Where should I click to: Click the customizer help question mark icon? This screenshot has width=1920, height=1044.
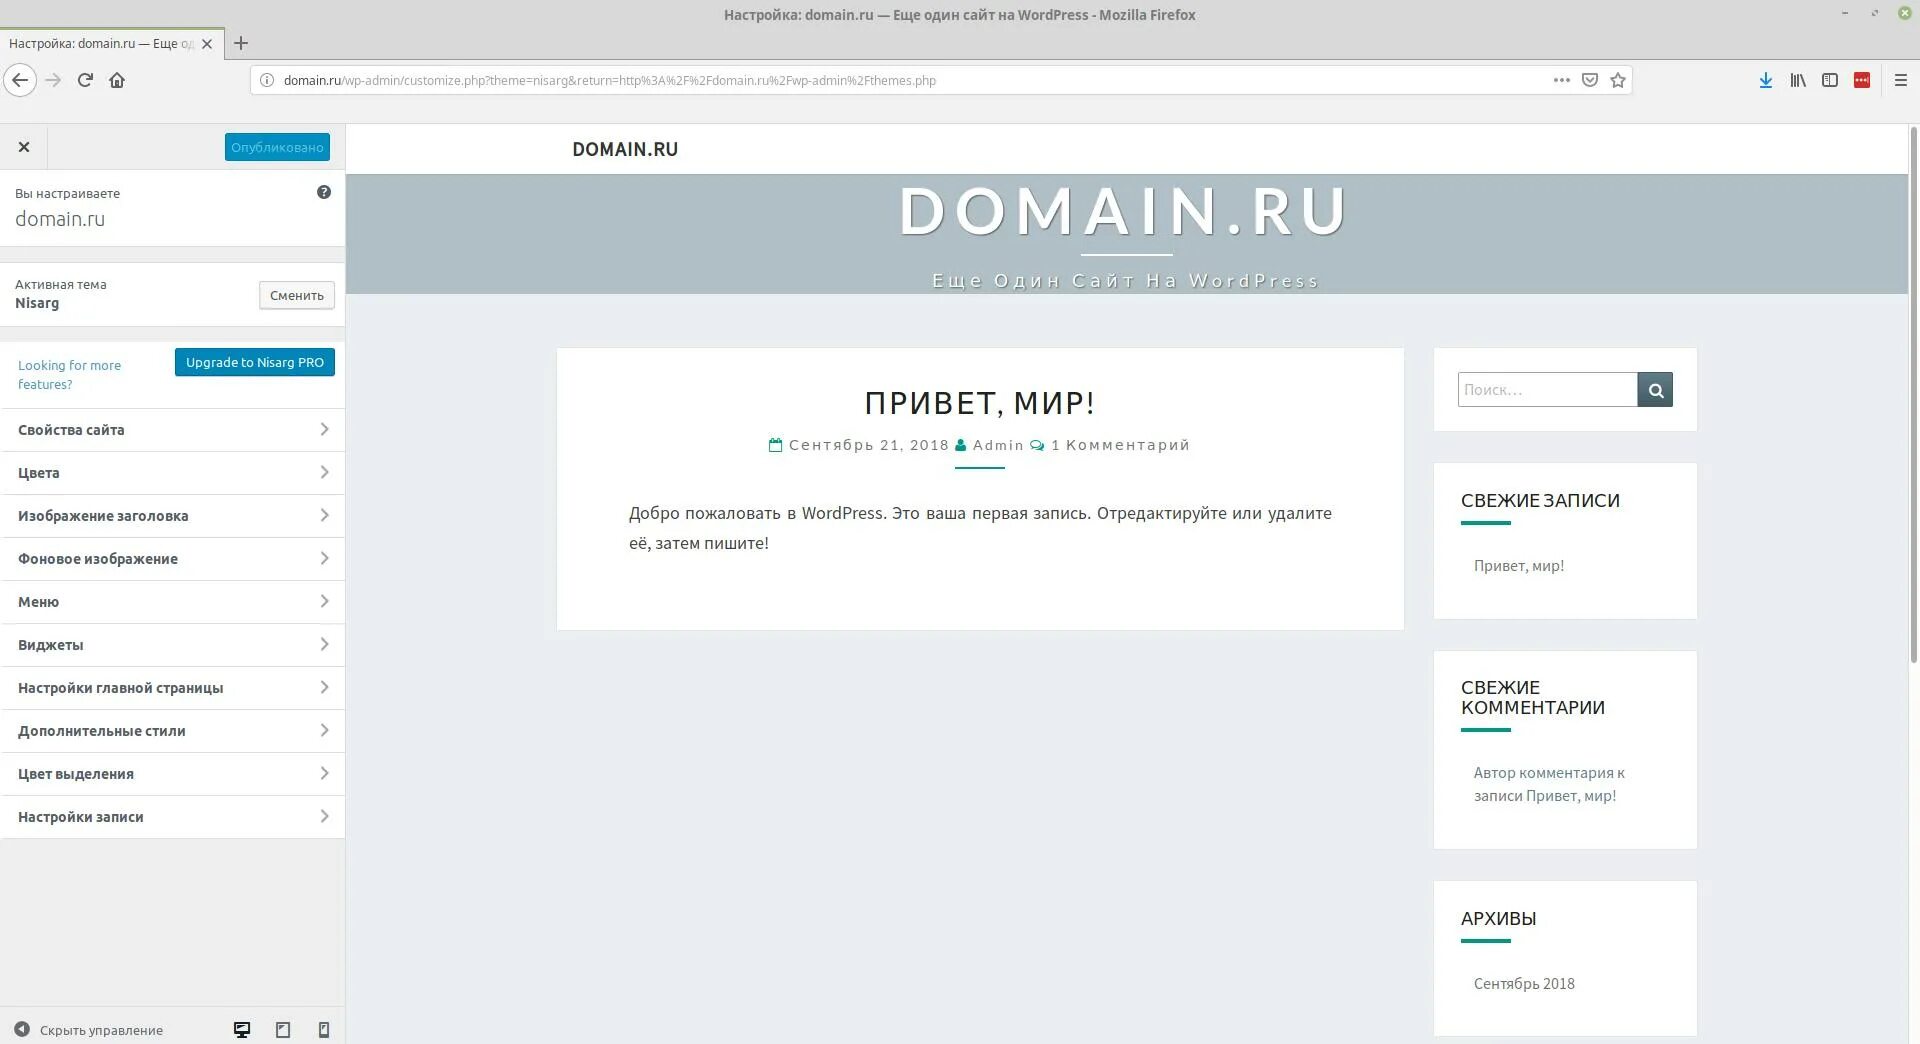[324, 192]
